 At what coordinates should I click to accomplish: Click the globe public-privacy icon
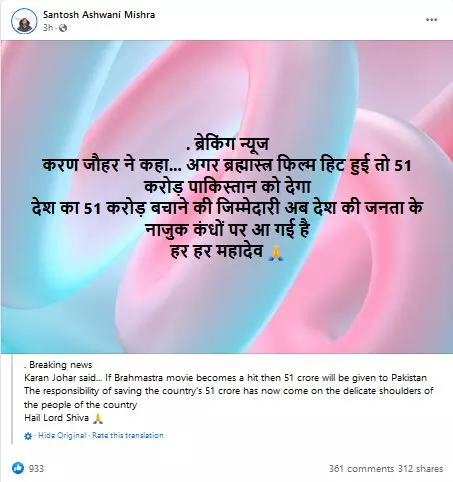pos(63,28)
